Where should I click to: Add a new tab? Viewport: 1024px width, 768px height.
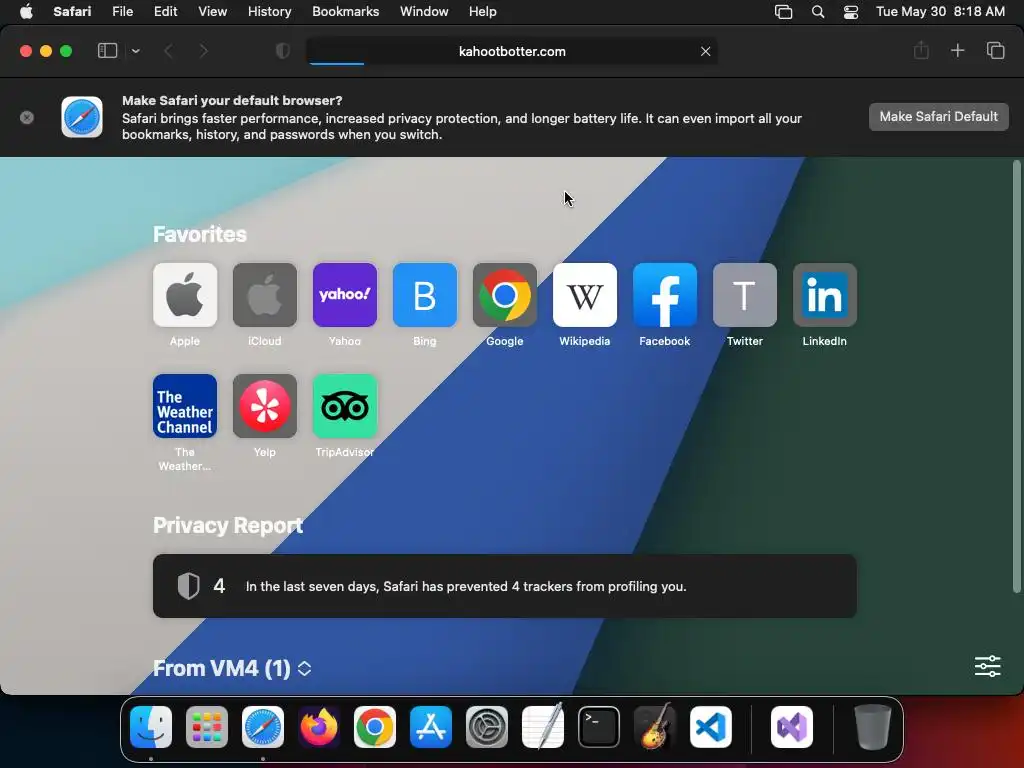pyautogui.click(x=957, y=50)
